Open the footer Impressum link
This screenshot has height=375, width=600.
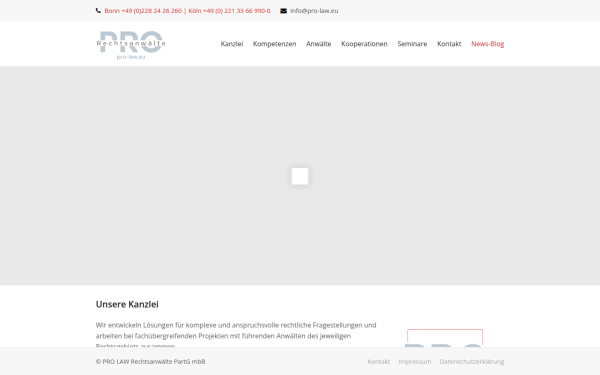(x=414, y=362)
